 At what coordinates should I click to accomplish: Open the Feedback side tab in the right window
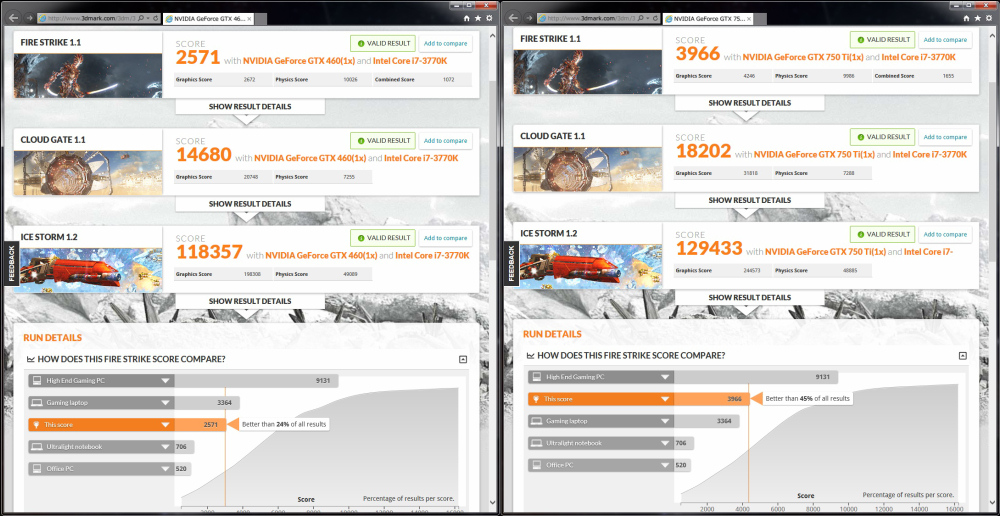click(x=509, y=264)
